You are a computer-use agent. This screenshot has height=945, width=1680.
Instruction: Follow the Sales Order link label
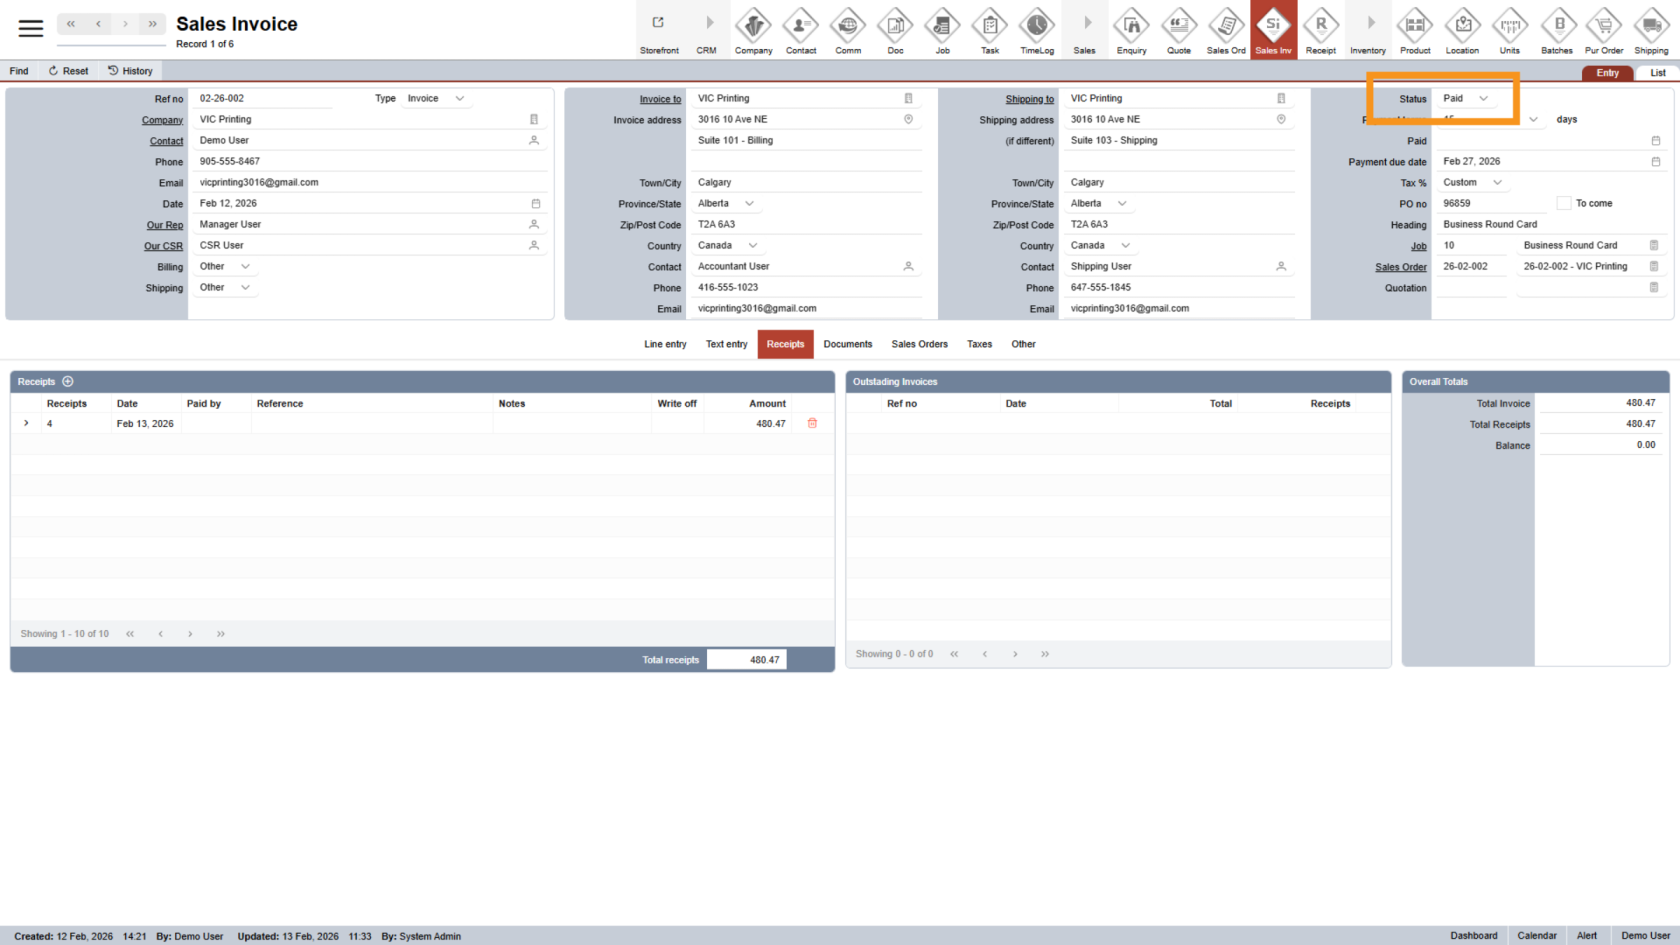click(x=1400, y=267)
